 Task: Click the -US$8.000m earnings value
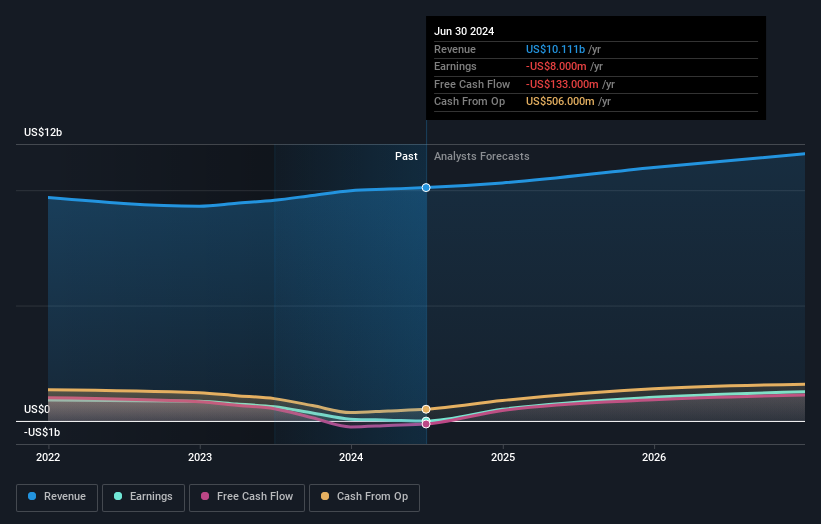coord(556,66)
